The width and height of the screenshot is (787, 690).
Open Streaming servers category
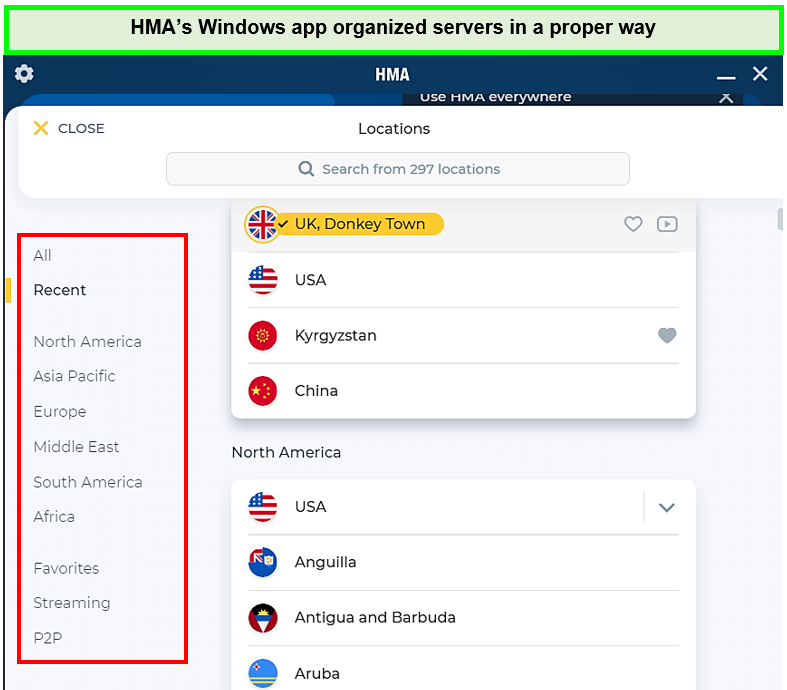coord(72,603)
